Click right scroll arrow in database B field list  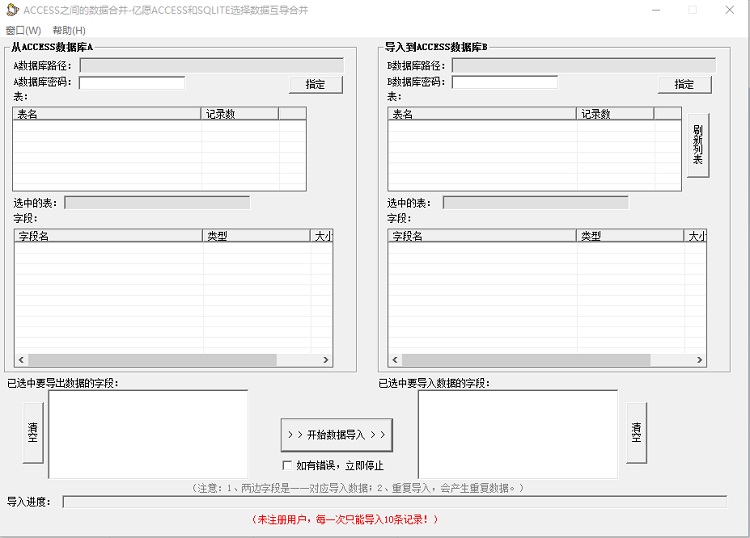point(699,360)
